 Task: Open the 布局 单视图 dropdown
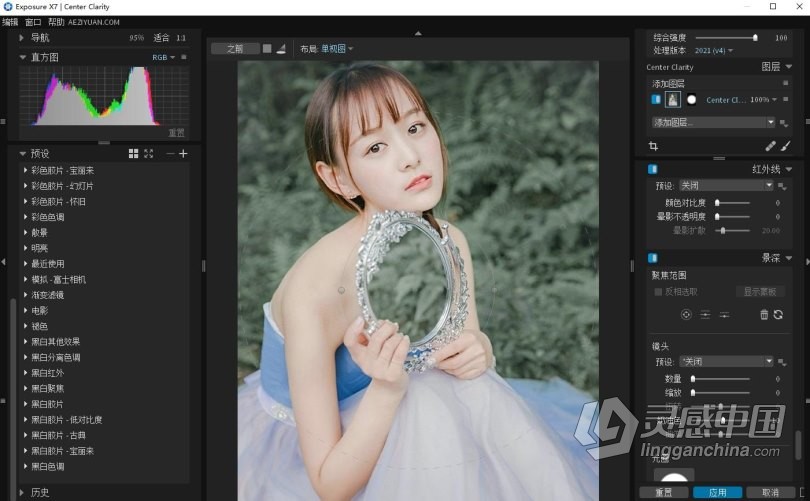pyautogui.click(x=337, y=49)
